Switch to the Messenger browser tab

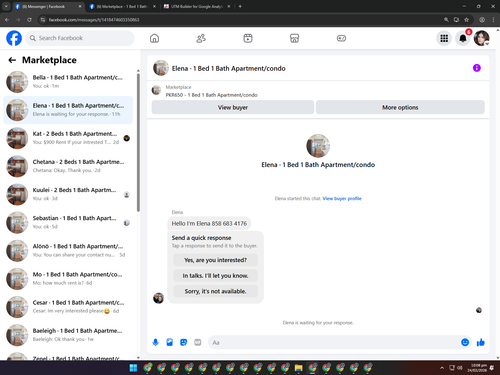[x=47, y=6]
